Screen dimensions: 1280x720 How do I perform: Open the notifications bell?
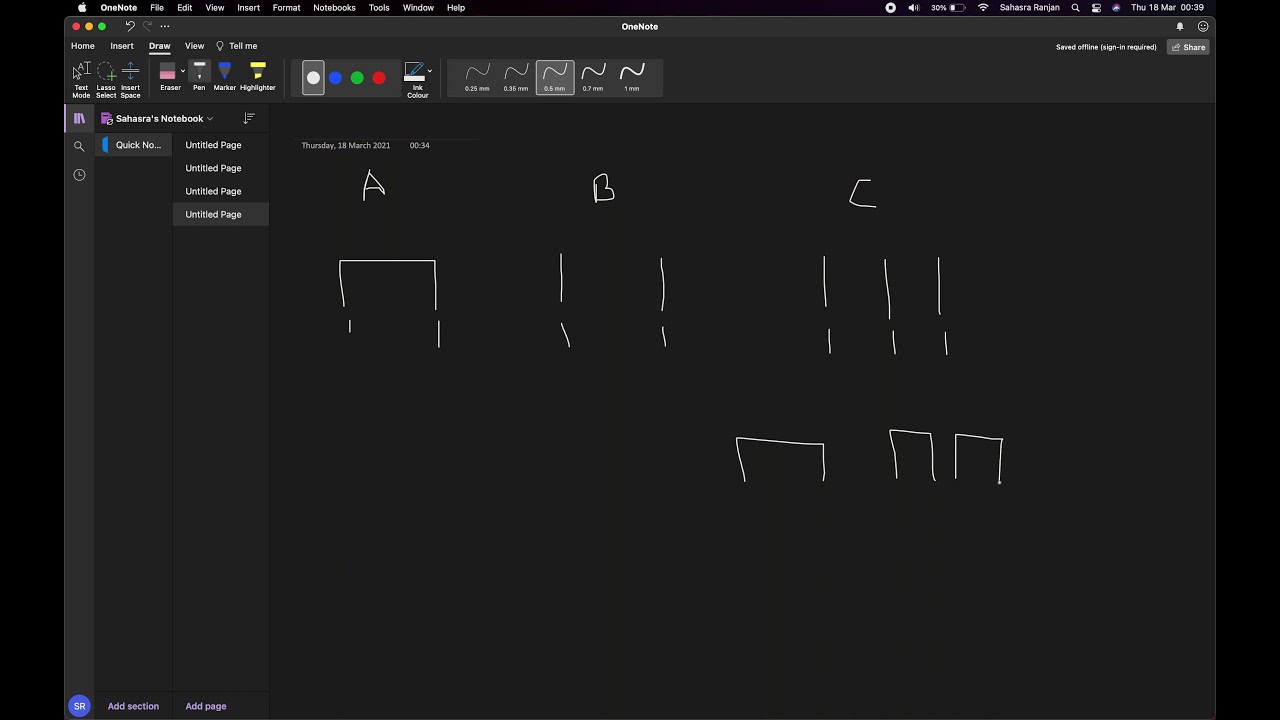(1180, 27)
